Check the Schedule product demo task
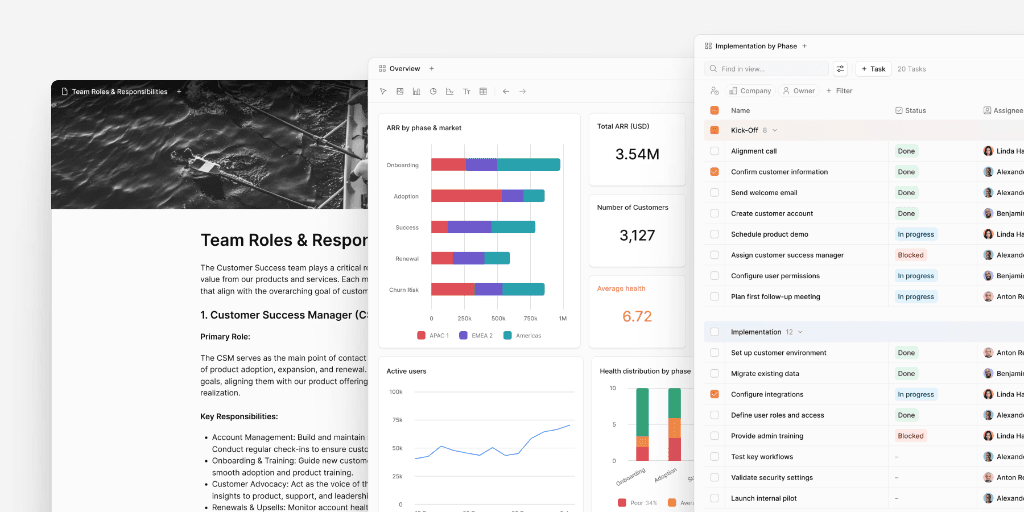The height and width of the screenshot is (512, 1024). click(714, 234)
